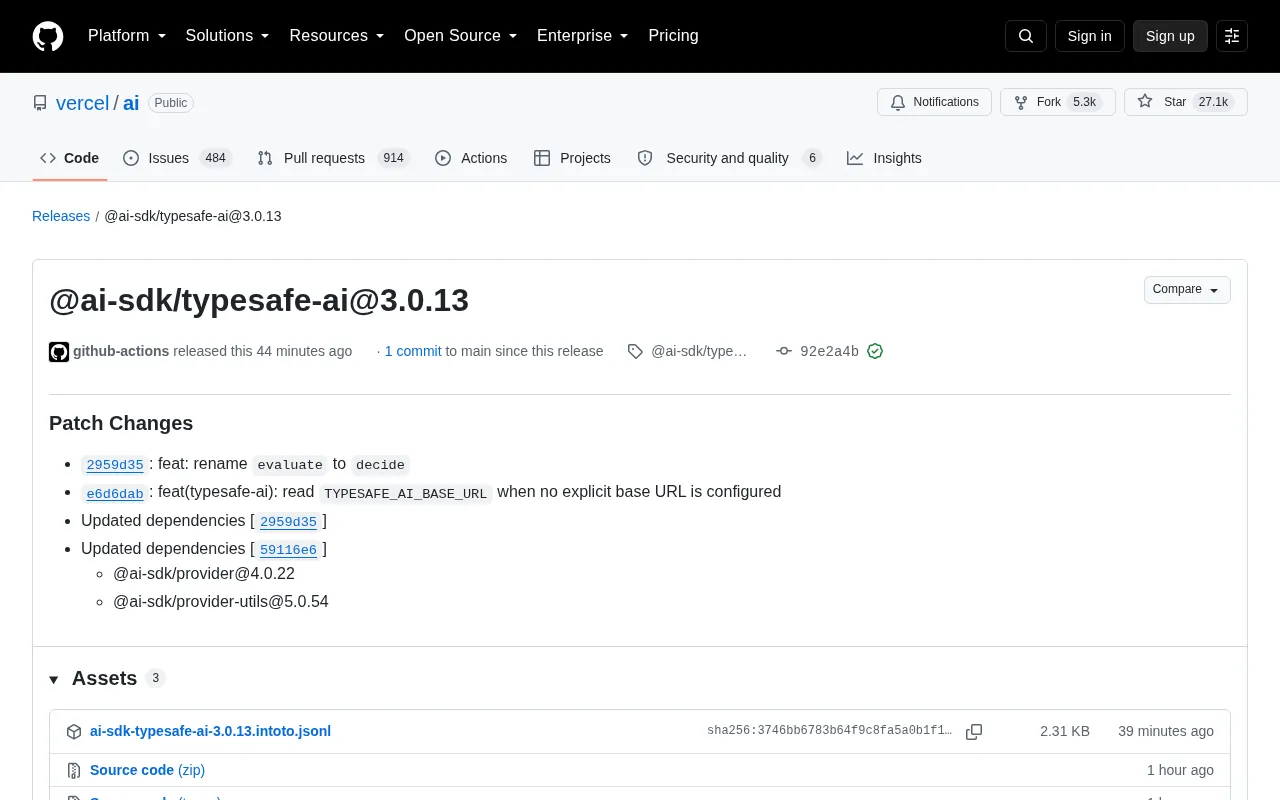Switch to the Pull requests tab
The image size is (1280, 800).
point(333,158)
